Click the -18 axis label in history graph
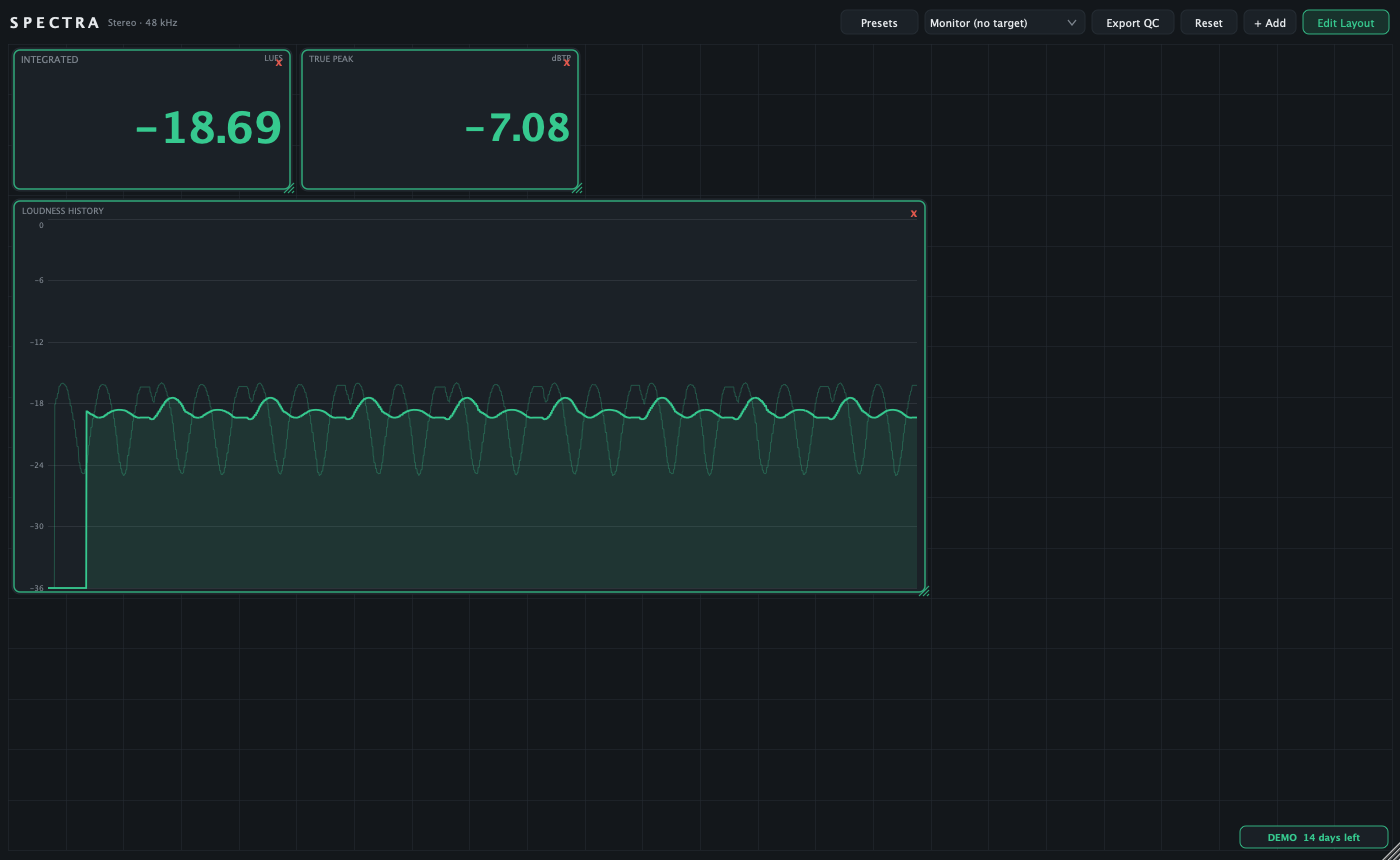 click(37, 404)
